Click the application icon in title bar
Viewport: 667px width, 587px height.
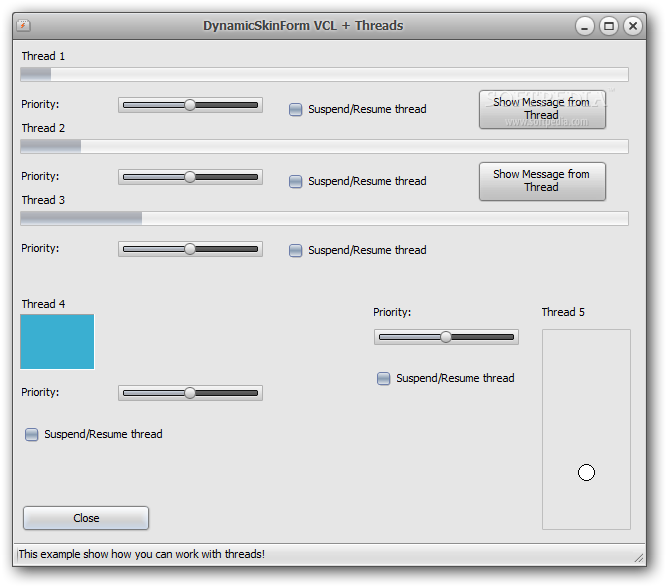pos(23,26)
